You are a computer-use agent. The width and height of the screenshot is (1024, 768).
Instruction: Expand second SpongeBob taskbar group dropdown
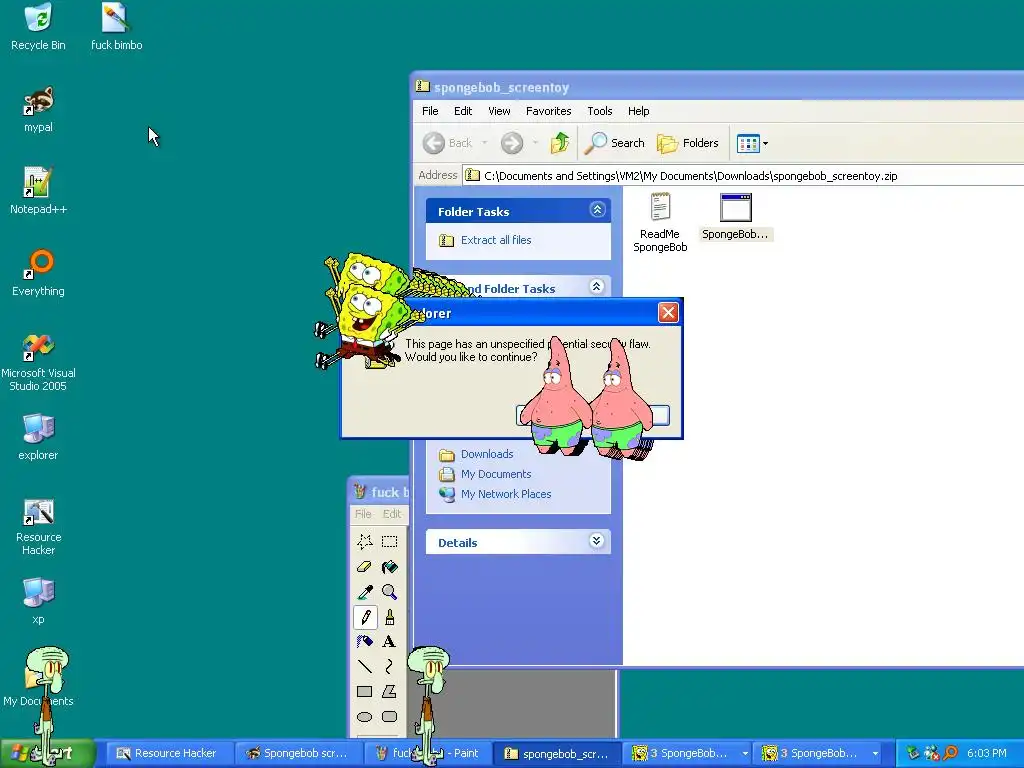click(875, 753)
